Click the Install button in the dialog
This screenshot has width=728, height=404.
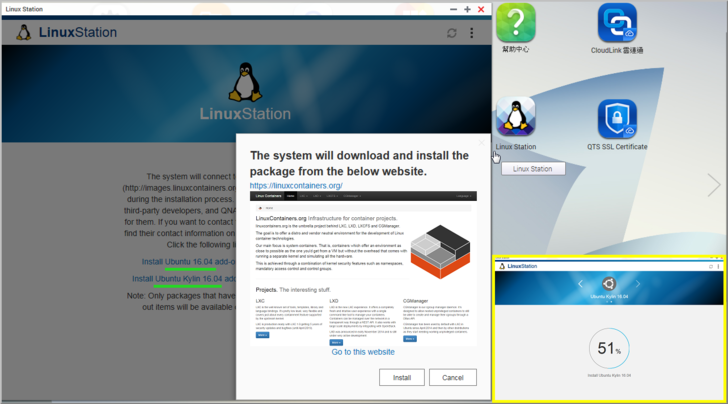[x=402, y=377]
